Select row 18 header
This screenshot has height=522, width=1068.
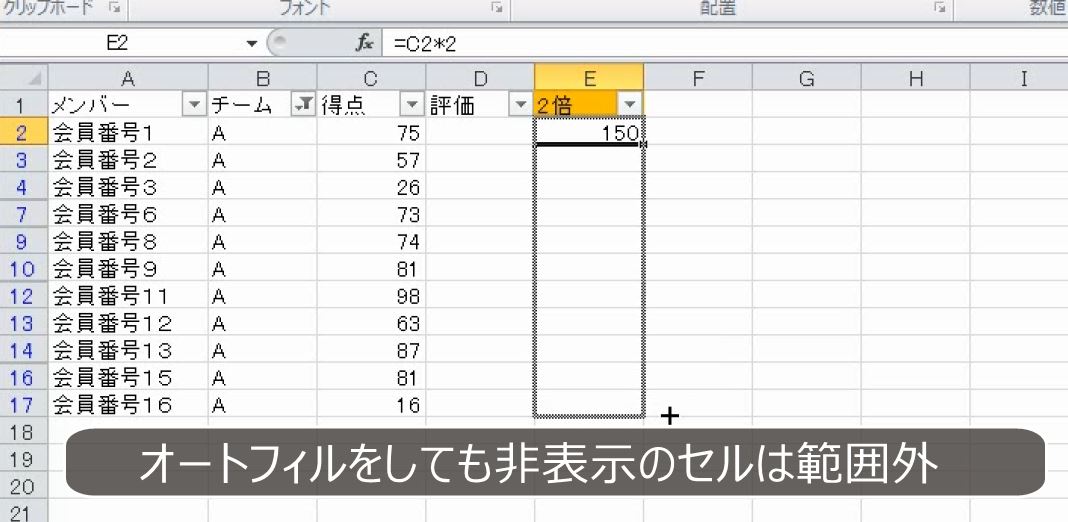(24, 432)
